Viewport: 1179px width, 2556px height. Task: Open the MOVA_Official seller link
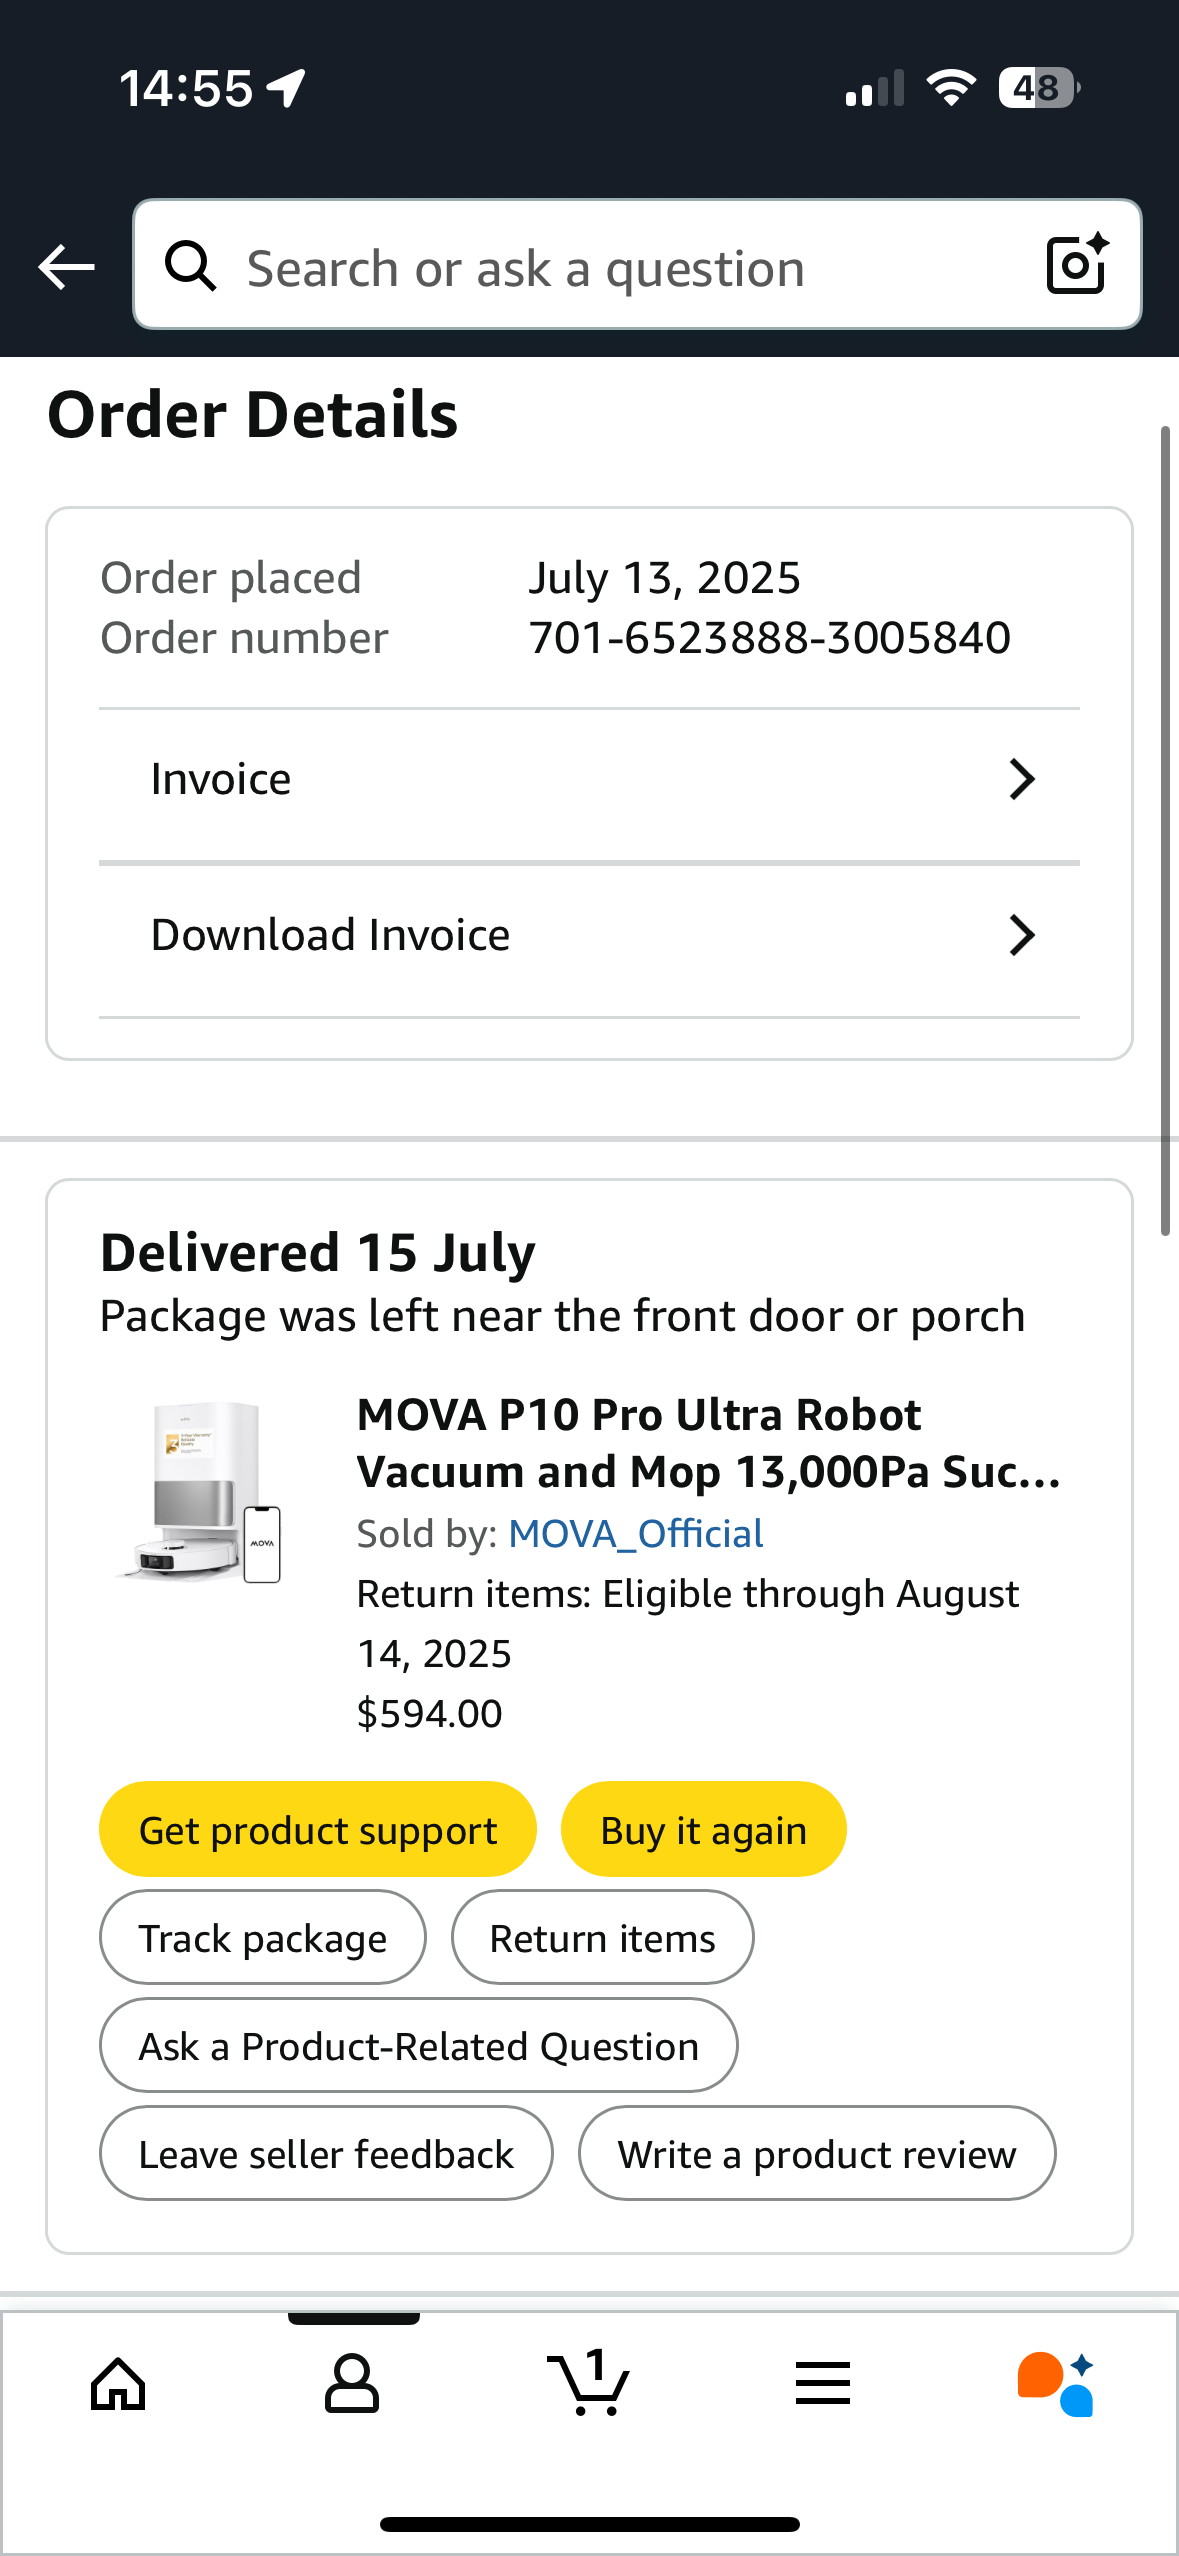tap(635, 1534)
